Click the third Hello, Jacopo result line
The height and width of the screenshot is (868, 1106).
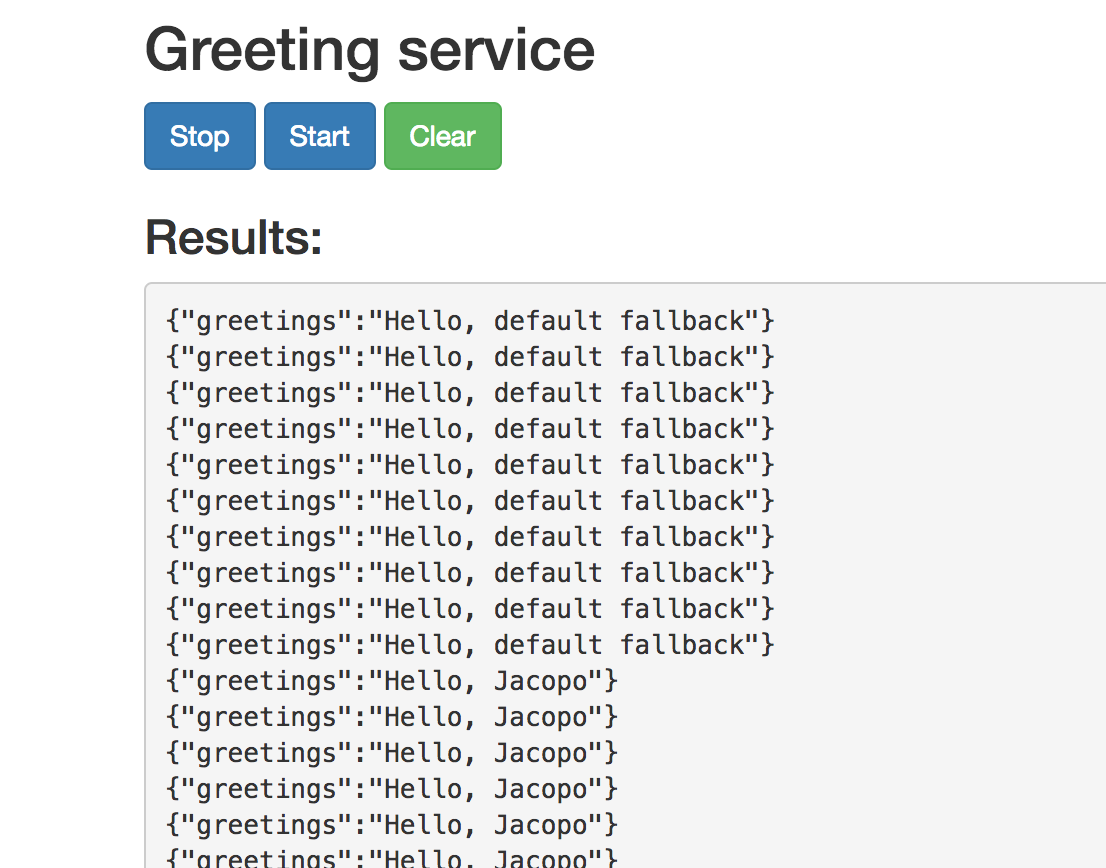(392, 753)
